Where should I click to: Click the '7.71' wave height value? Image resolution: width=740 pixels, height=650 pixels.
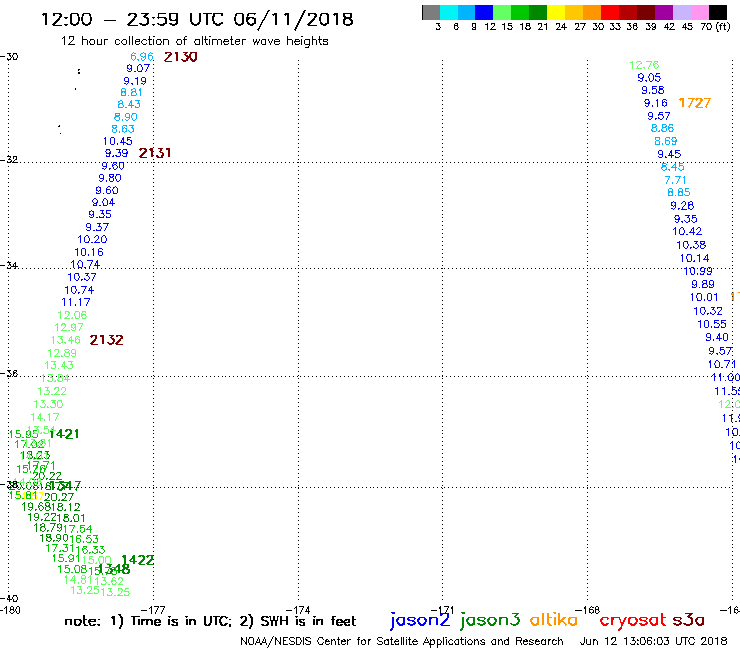[x=675, y=180]
